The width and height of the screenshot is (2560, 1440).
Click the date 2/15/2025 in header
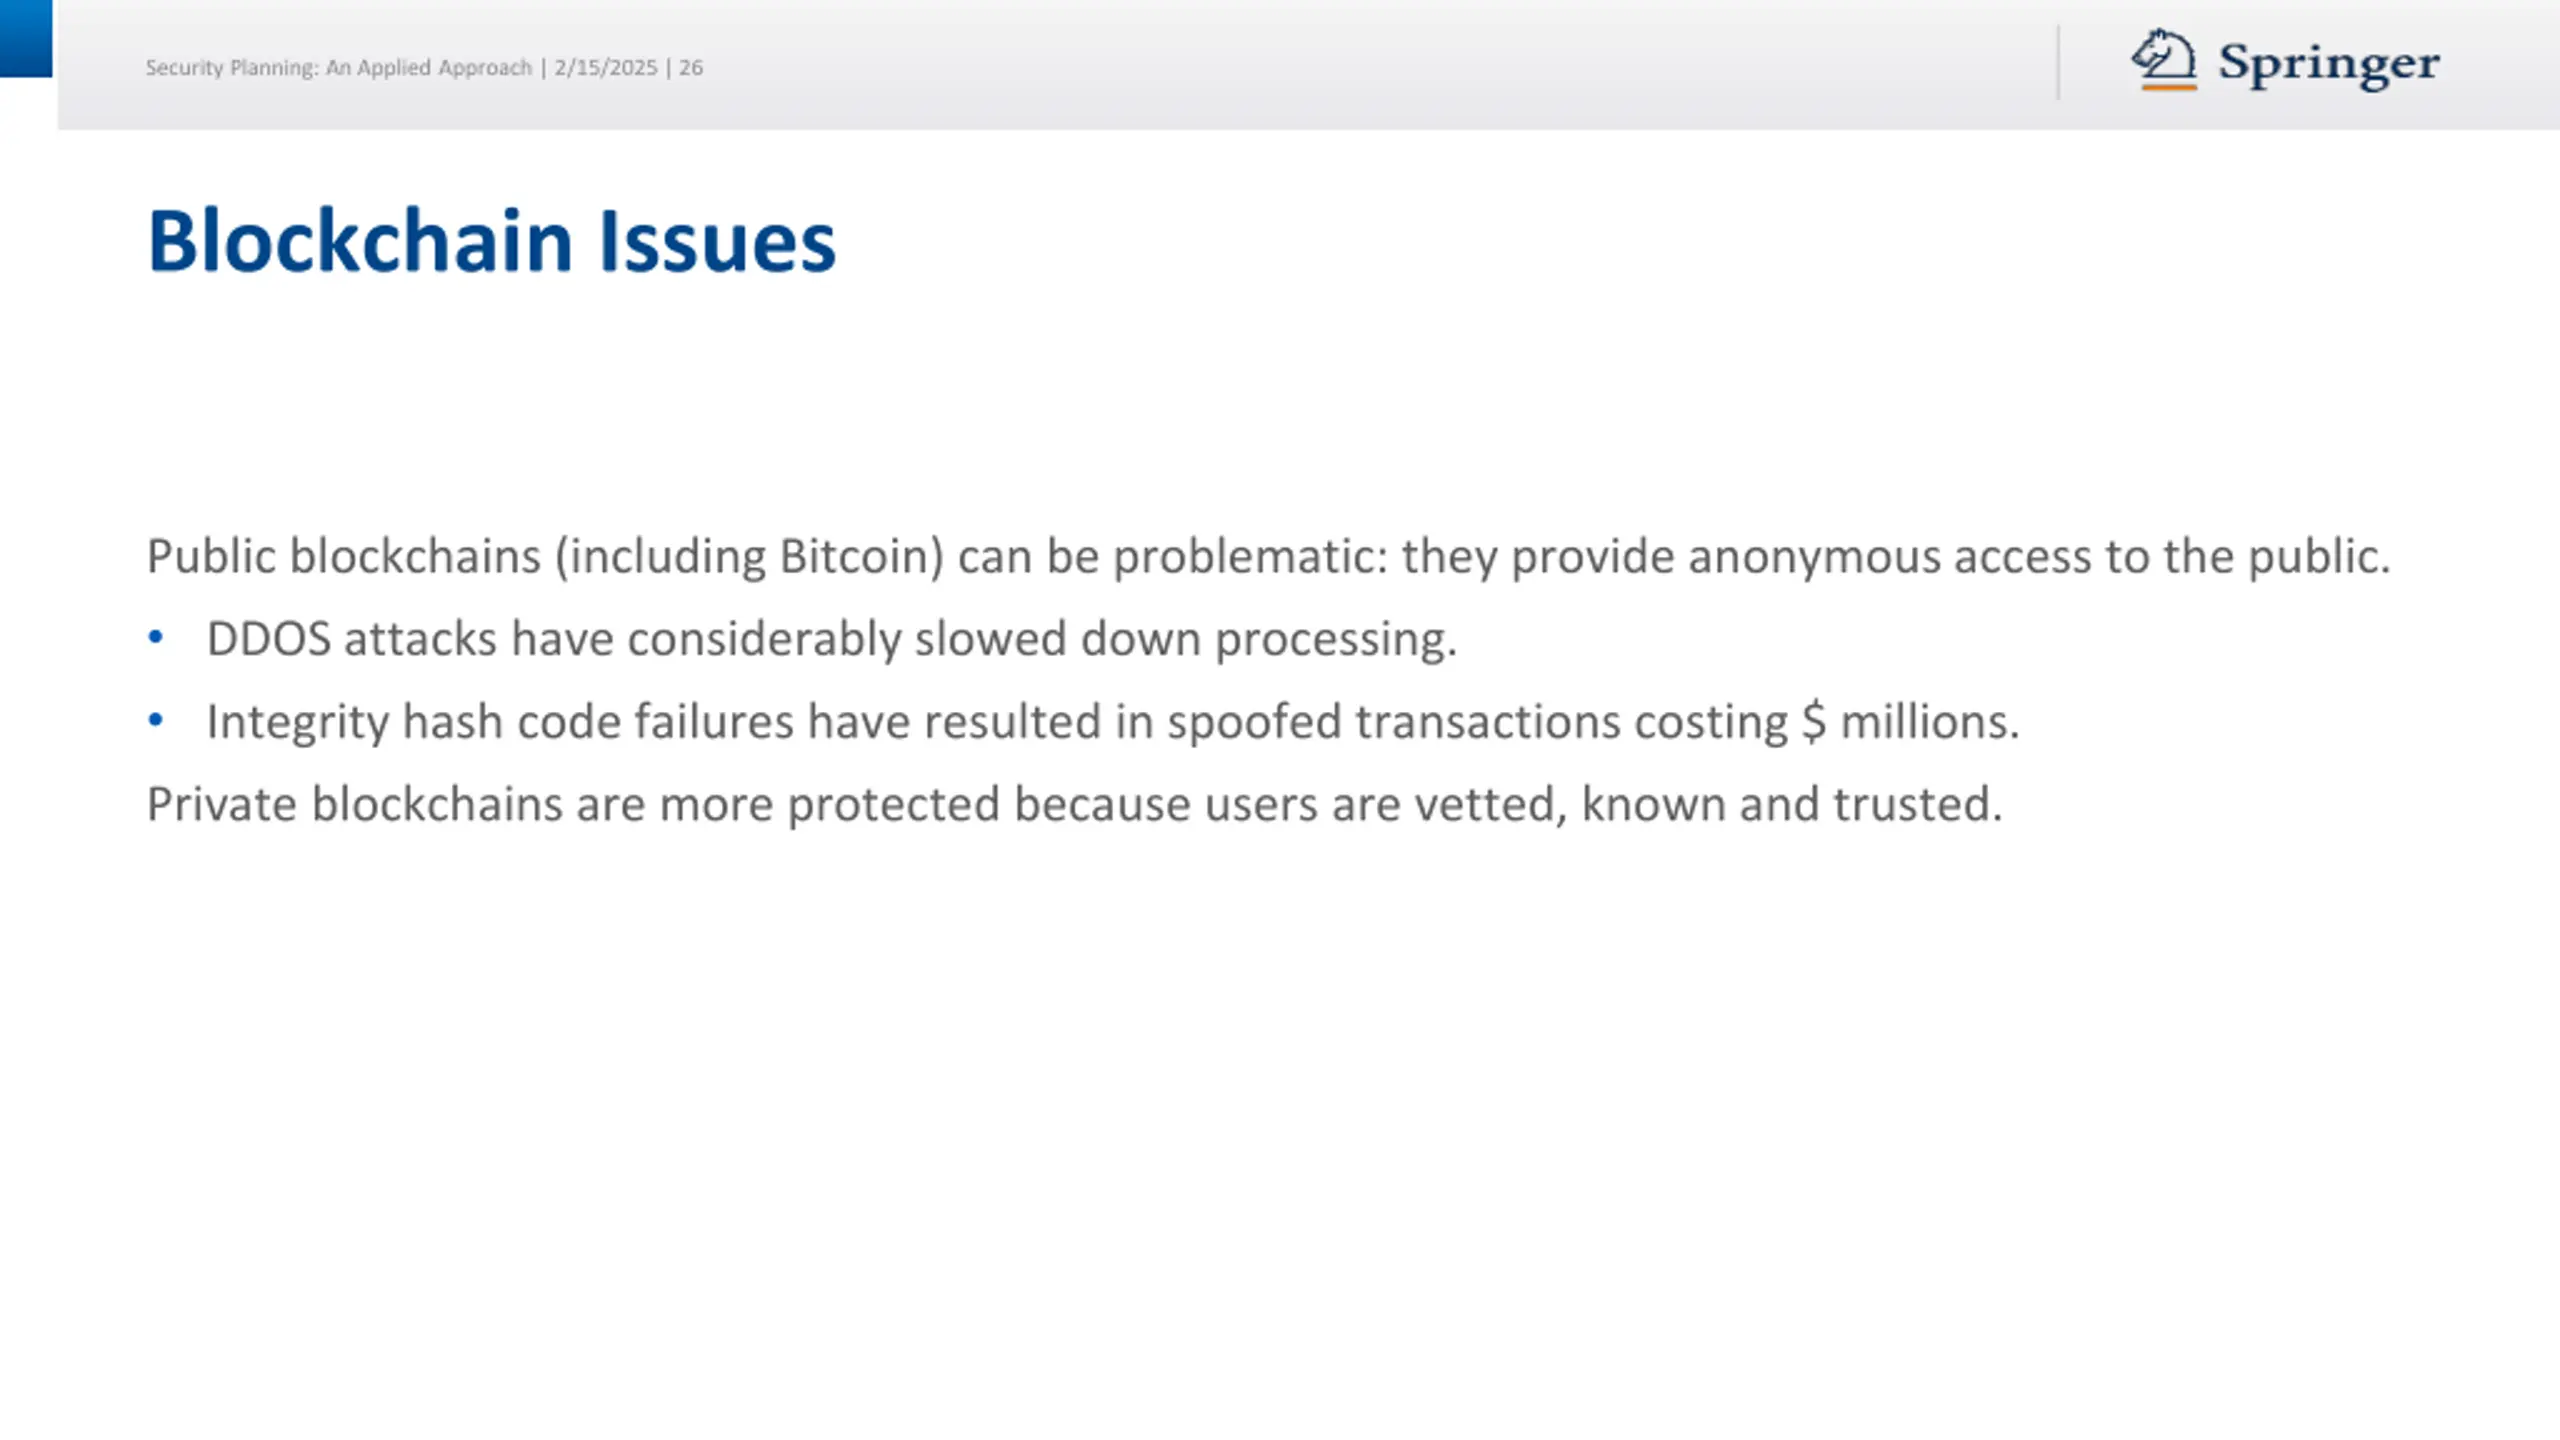[x=606, y=67]
